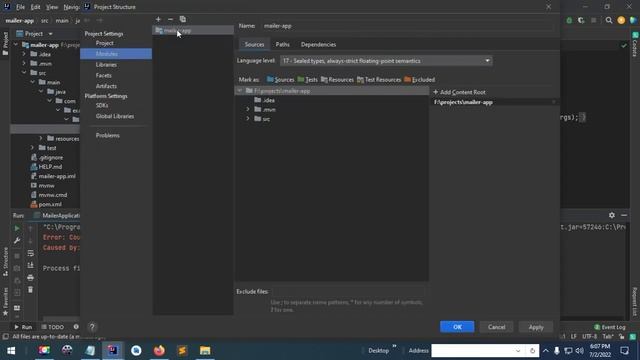Select SDKs under Platform Settings
Screen dimensions: 640x360
click(x=102, y=105)
